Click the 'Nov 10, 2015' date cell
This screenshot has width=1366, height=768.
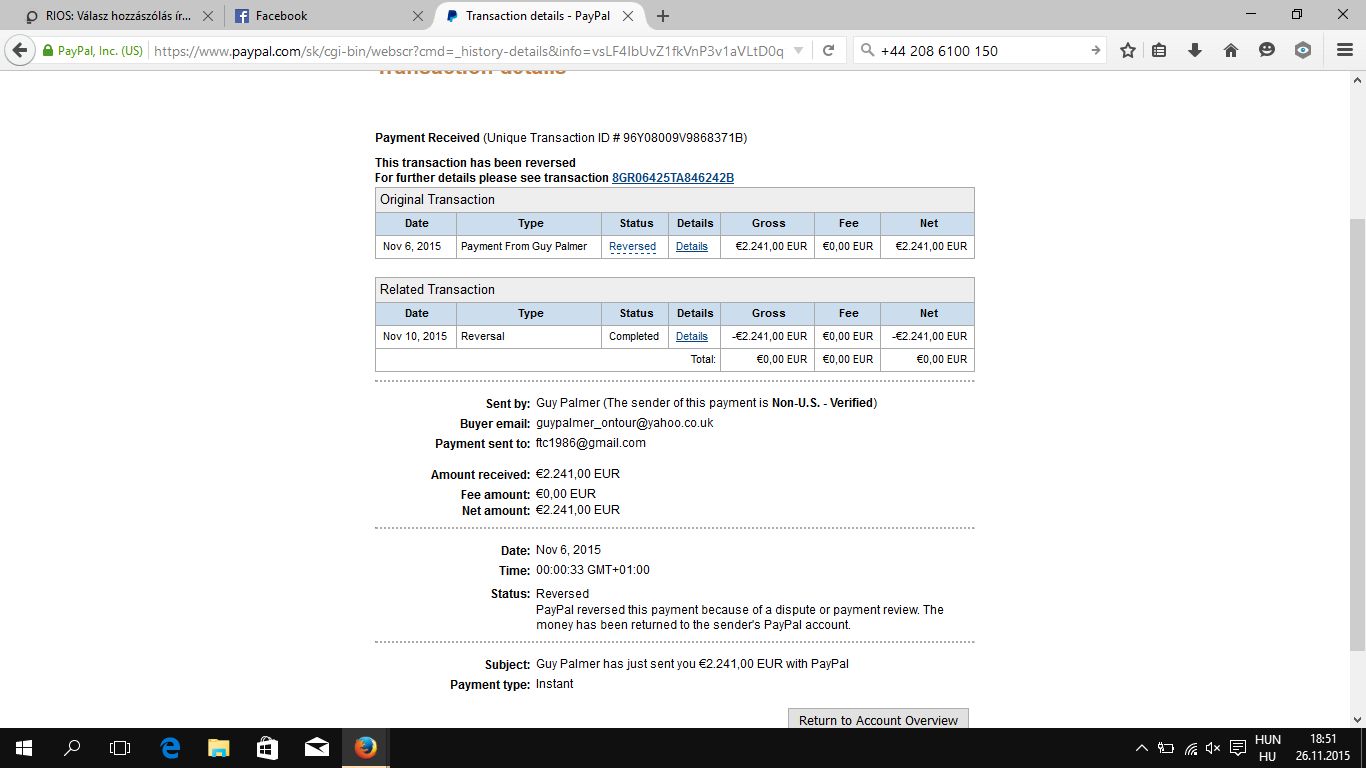[x=415, y=336]
